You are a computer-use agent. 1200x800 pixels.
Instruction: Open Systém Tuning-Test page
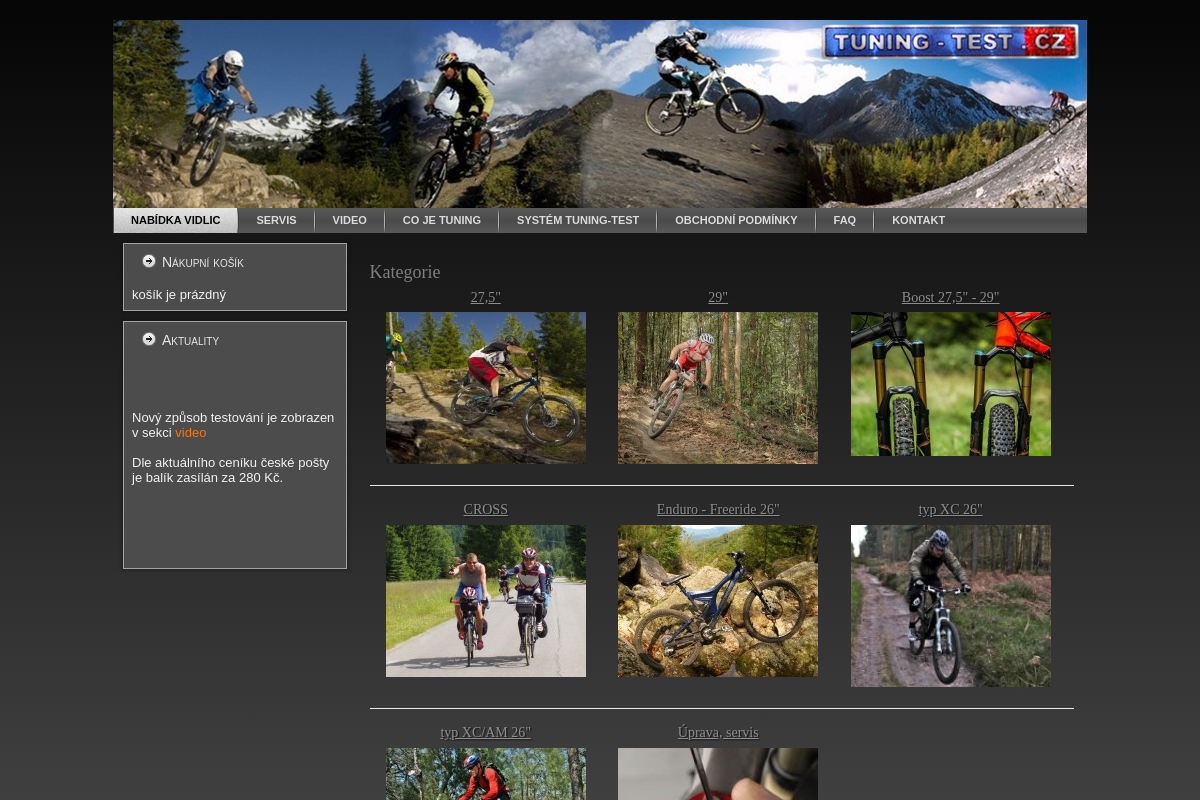tap(577, 220)
